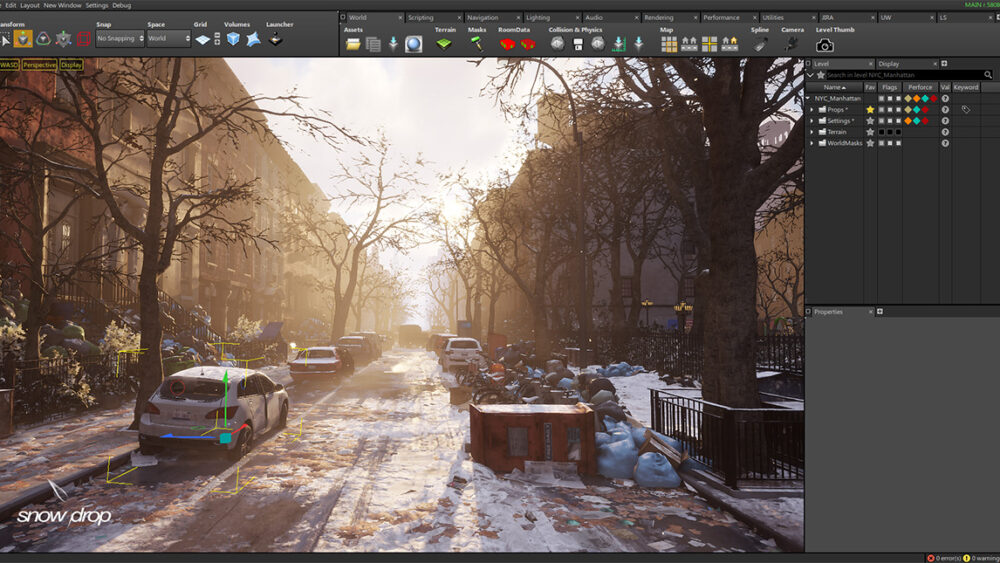
Task: Select the Masks paint roller icon
Action: (x=476, y=44)
